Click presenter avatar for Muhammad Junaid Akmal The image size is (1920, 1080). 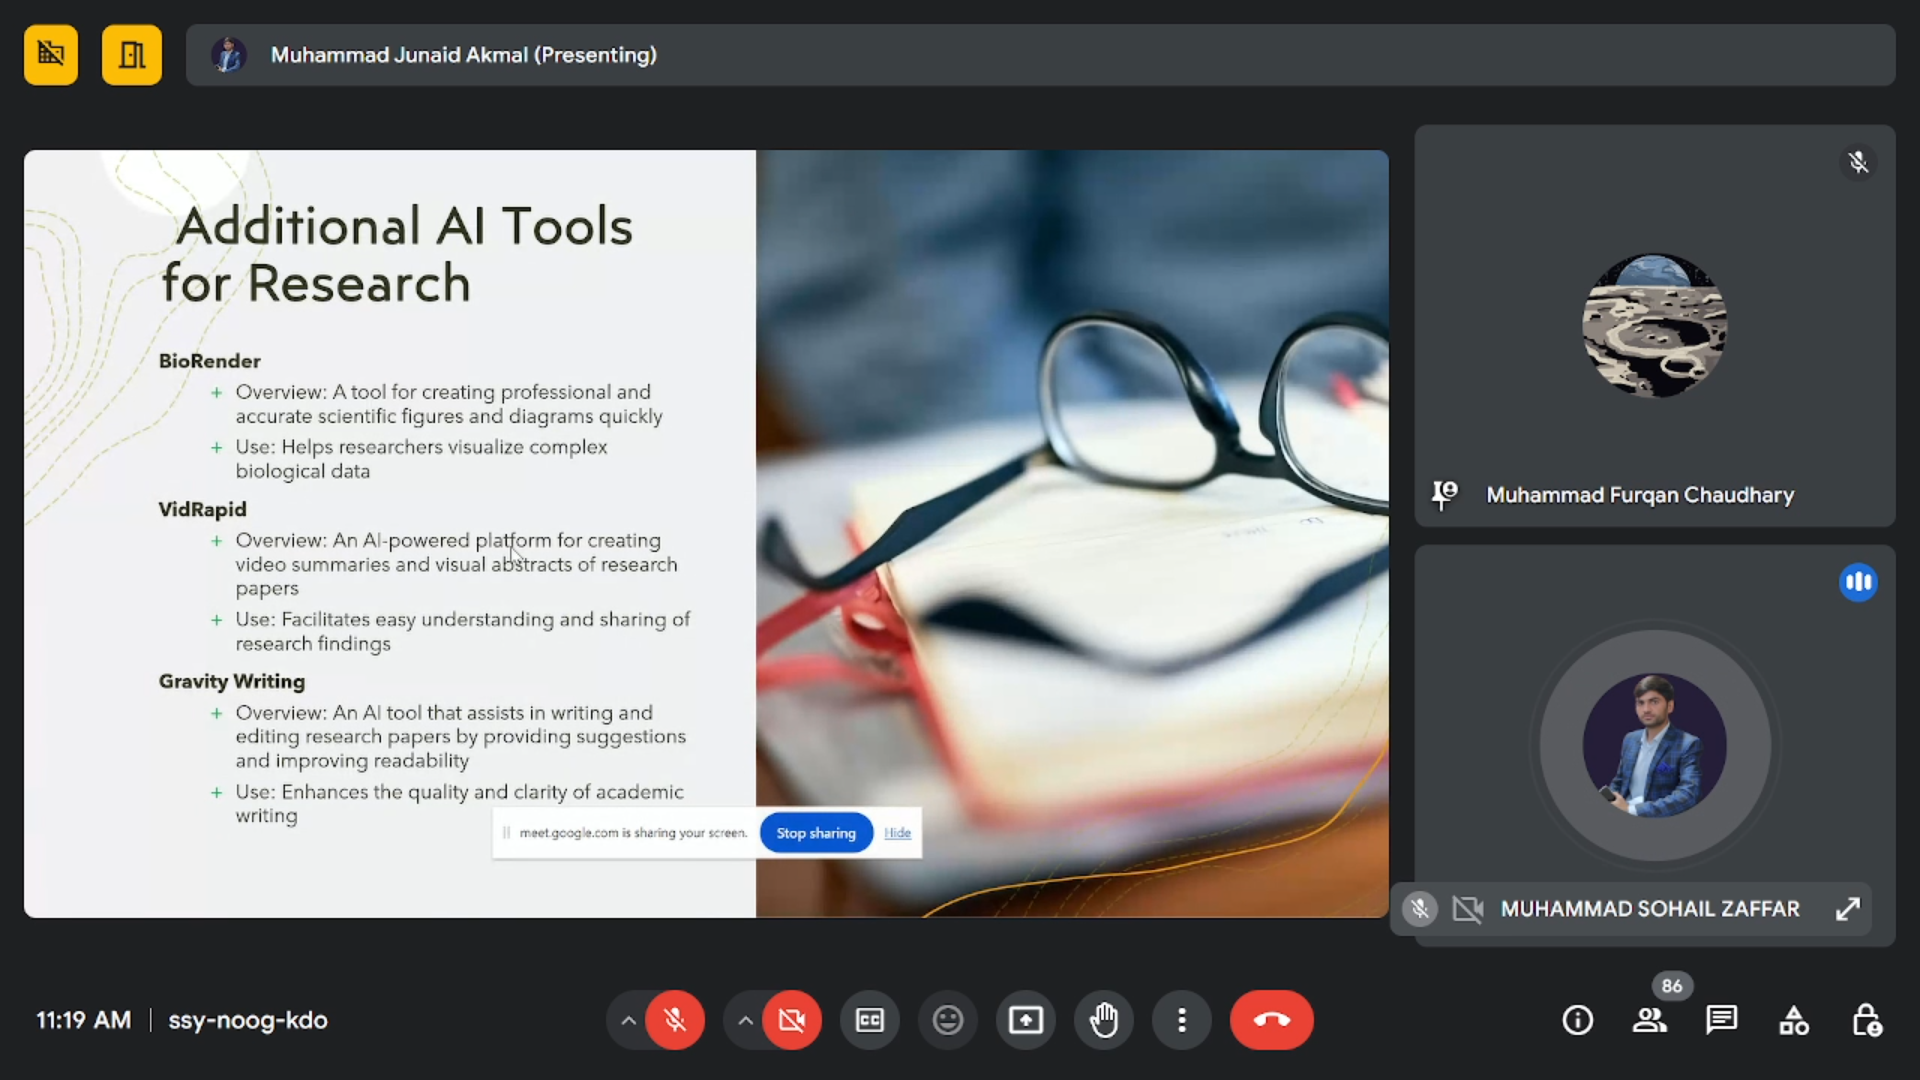pyautogui.click(x=229, y=55)
